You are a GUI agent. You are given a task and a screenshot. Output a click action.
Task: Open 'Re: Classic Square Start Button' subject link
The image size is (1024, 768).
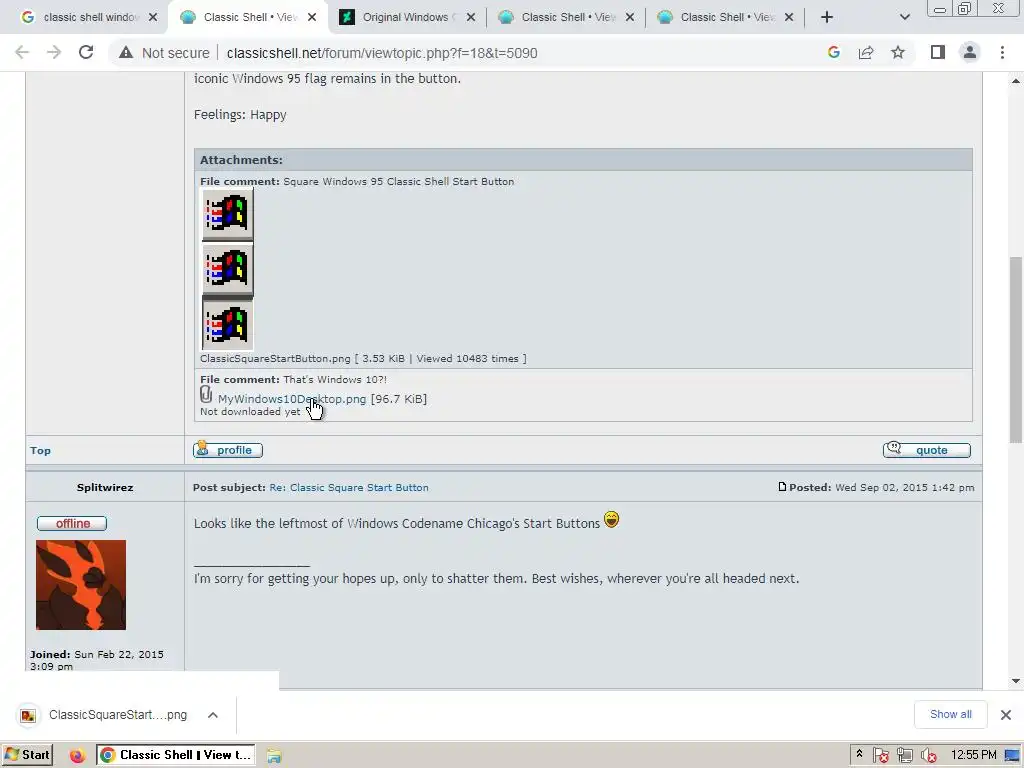pyautogui.click(x=349, y=487)
